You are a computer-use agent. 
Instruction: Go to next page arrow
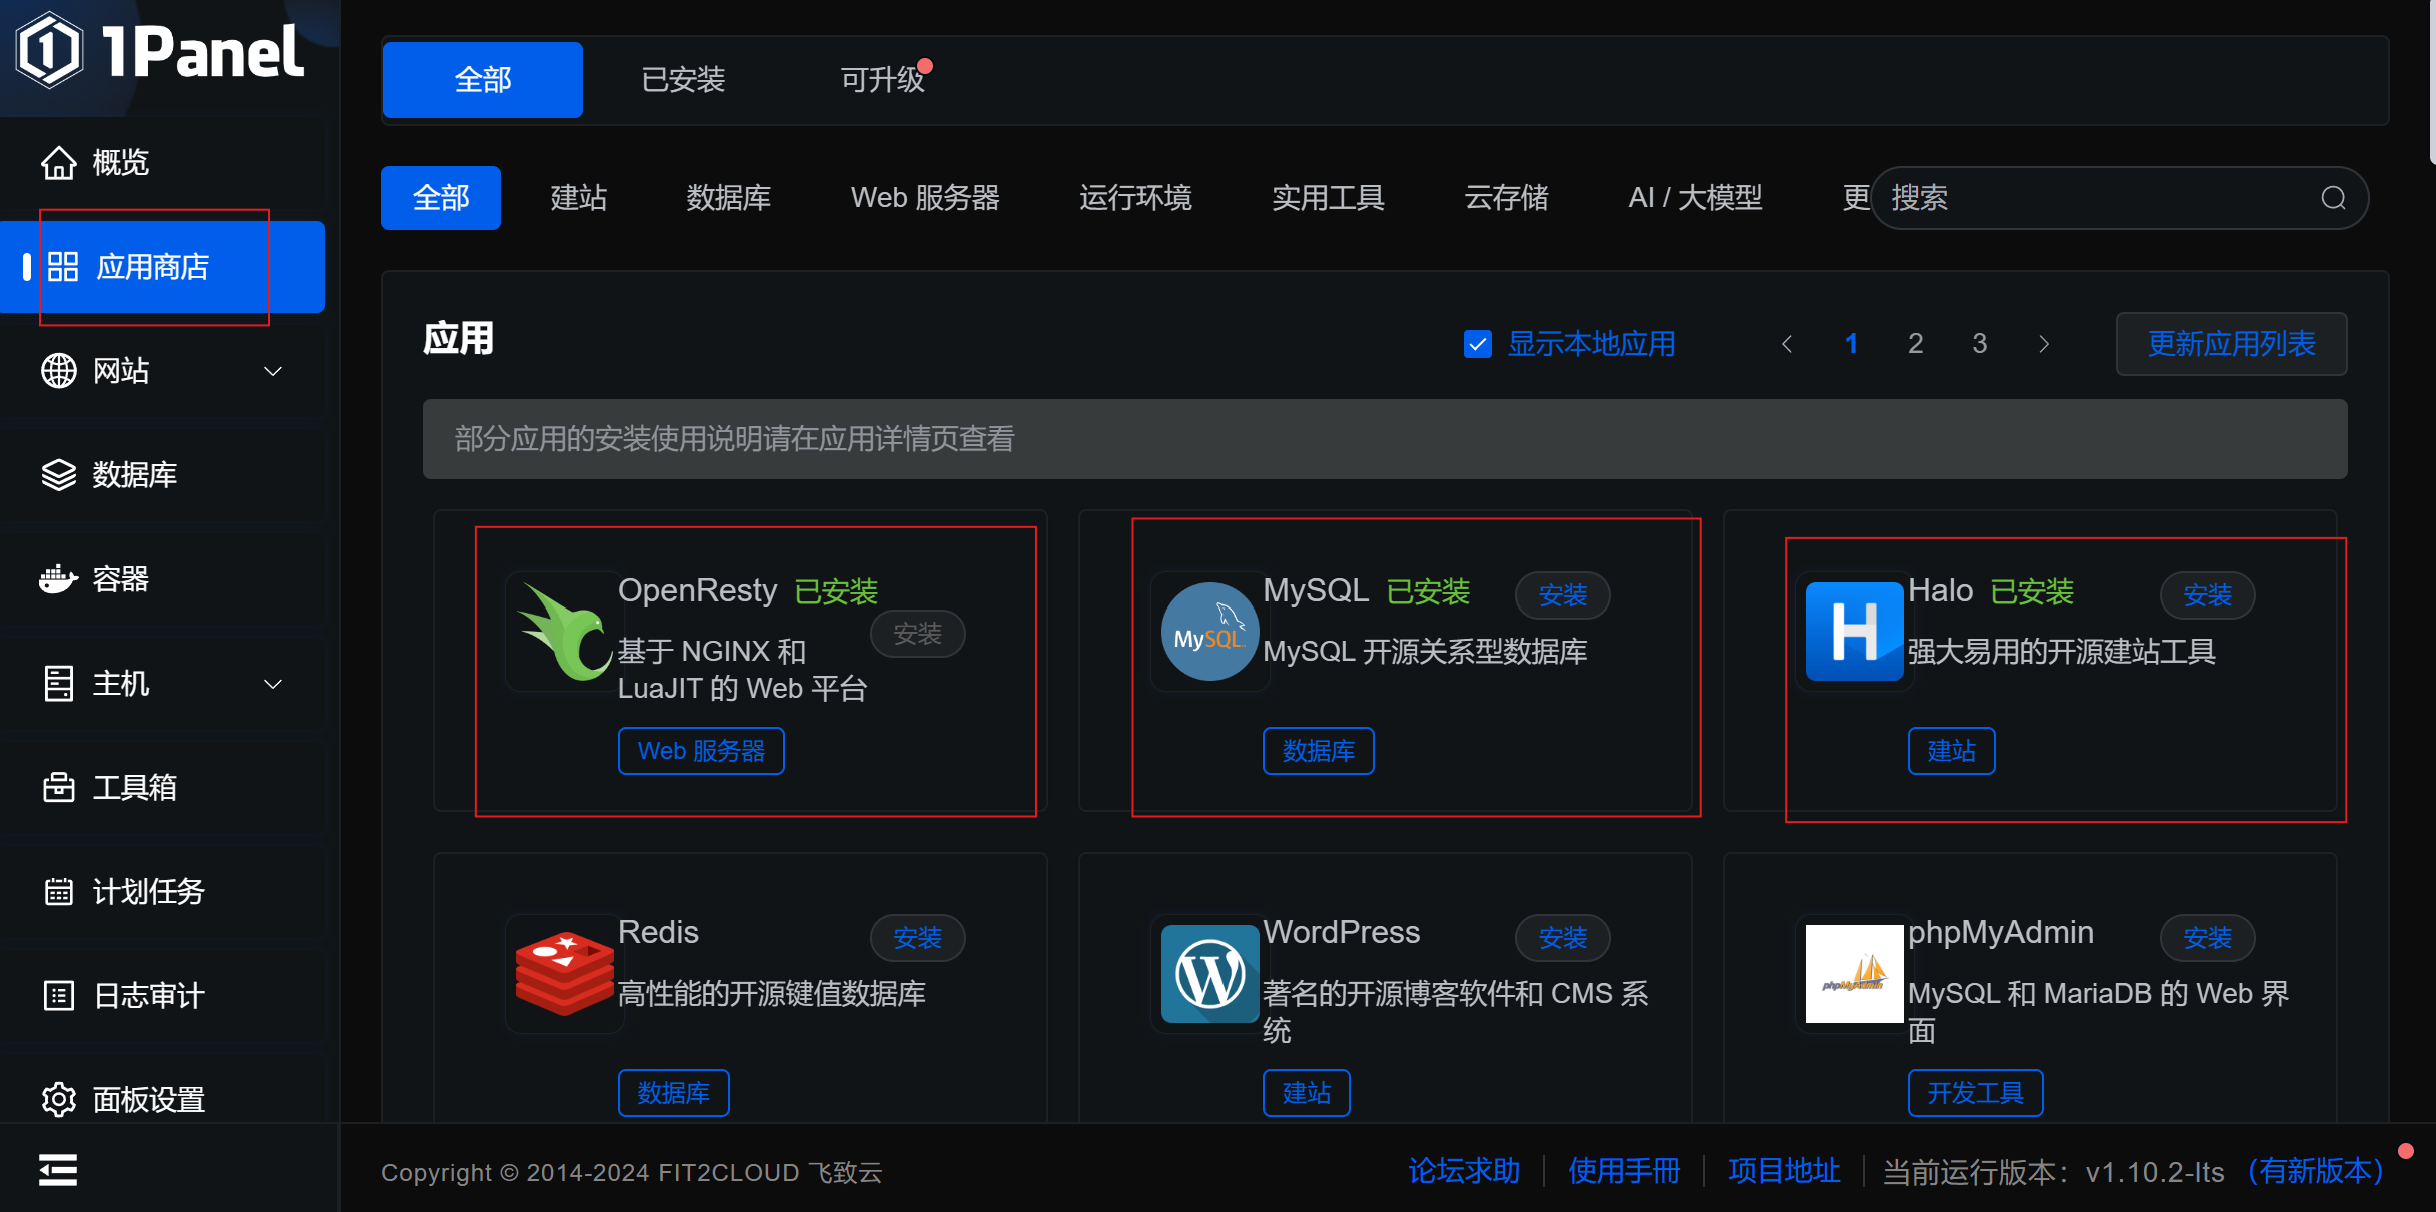(2044, 344)
